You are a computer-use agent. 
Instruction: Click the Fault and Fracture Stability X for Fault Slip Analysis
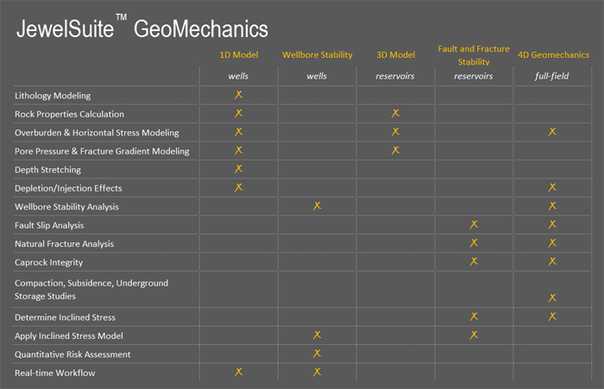(x=473, y=225)
